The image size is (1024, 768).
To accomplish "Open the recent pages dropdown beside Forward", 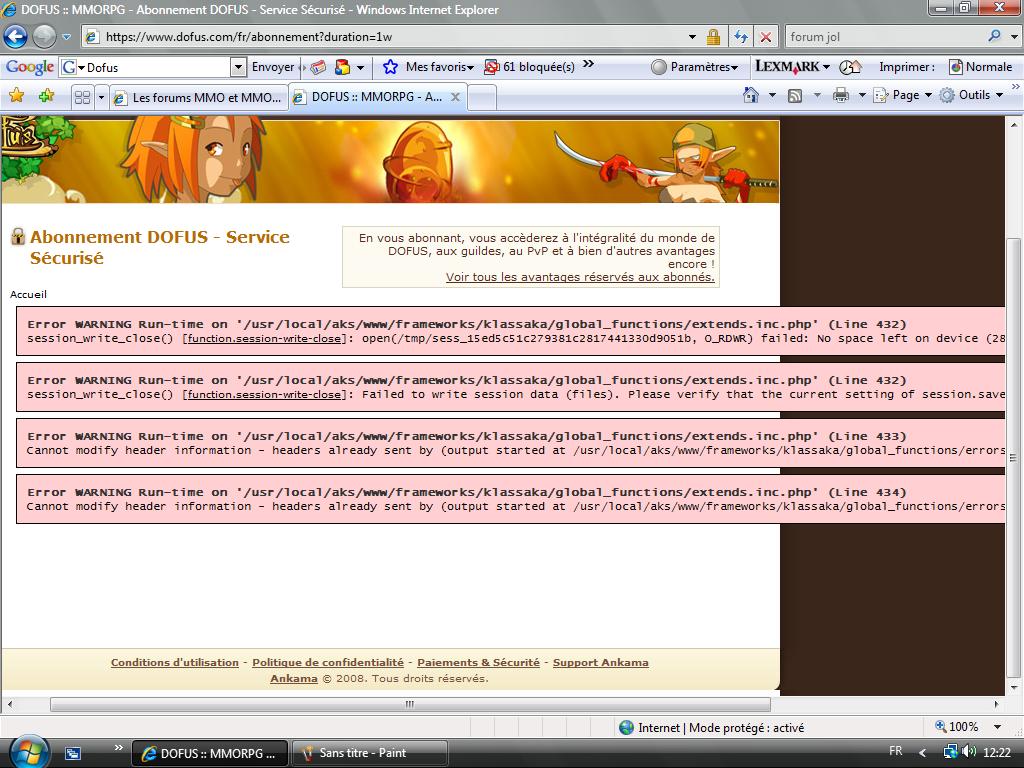I will click(x=66, y=37).
